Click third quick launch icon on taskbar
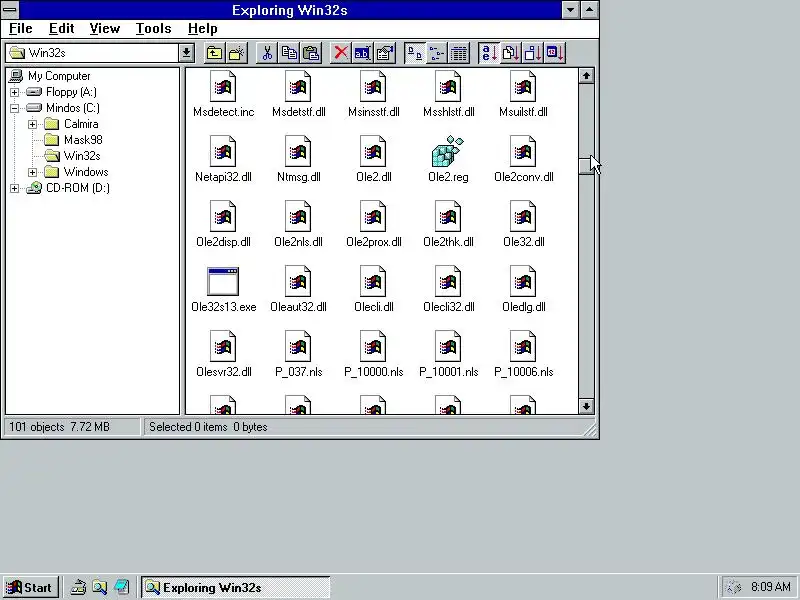This screenshot has height=600, width=800. [x=121, y=587]
